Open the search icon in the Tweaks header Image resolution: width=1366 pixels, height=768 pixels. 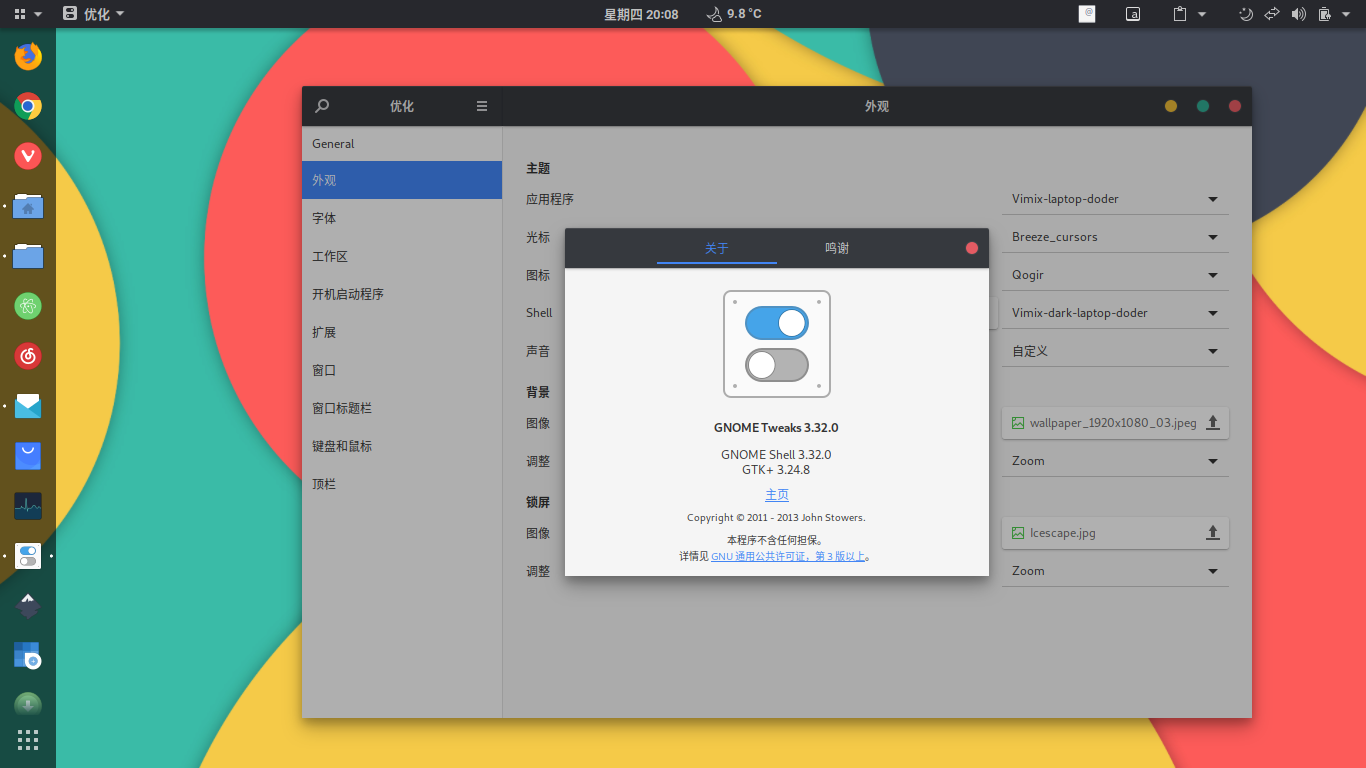[x=321, y=106]
